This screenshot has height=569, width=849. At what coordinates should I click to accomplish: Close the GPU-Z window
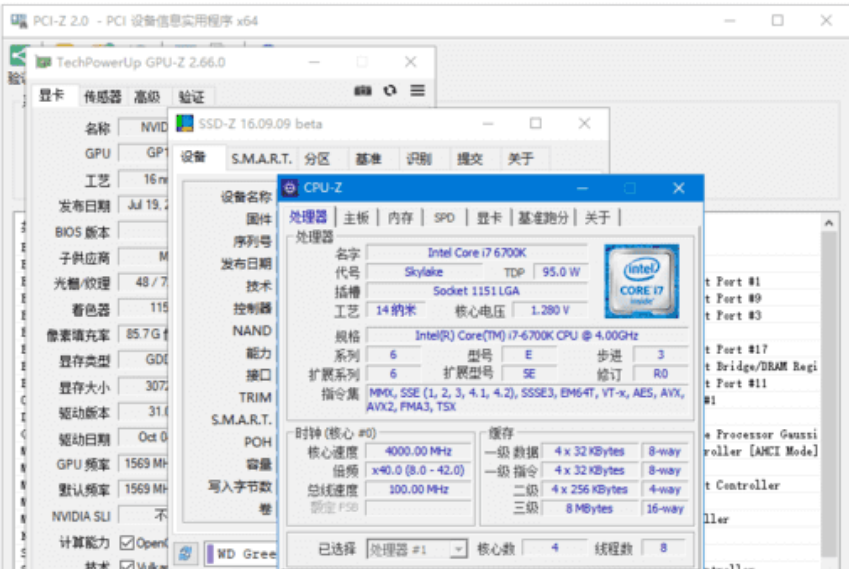tap(410, 62)
